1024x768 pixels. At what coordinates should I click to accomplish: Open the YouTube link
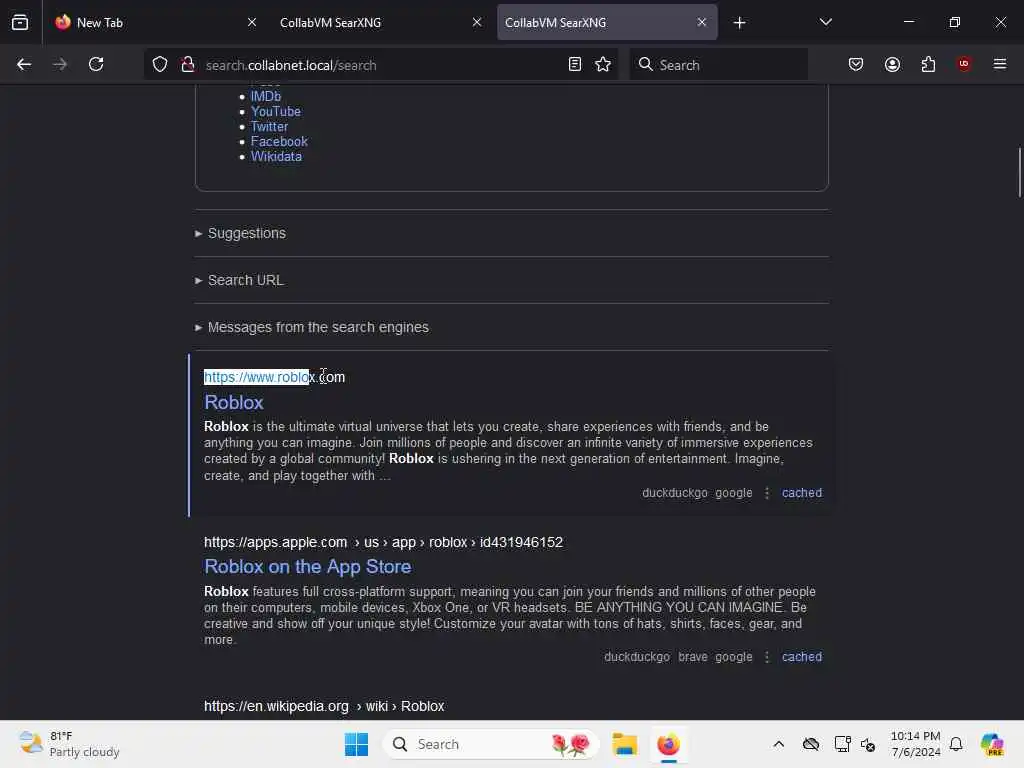coord(276,112)
